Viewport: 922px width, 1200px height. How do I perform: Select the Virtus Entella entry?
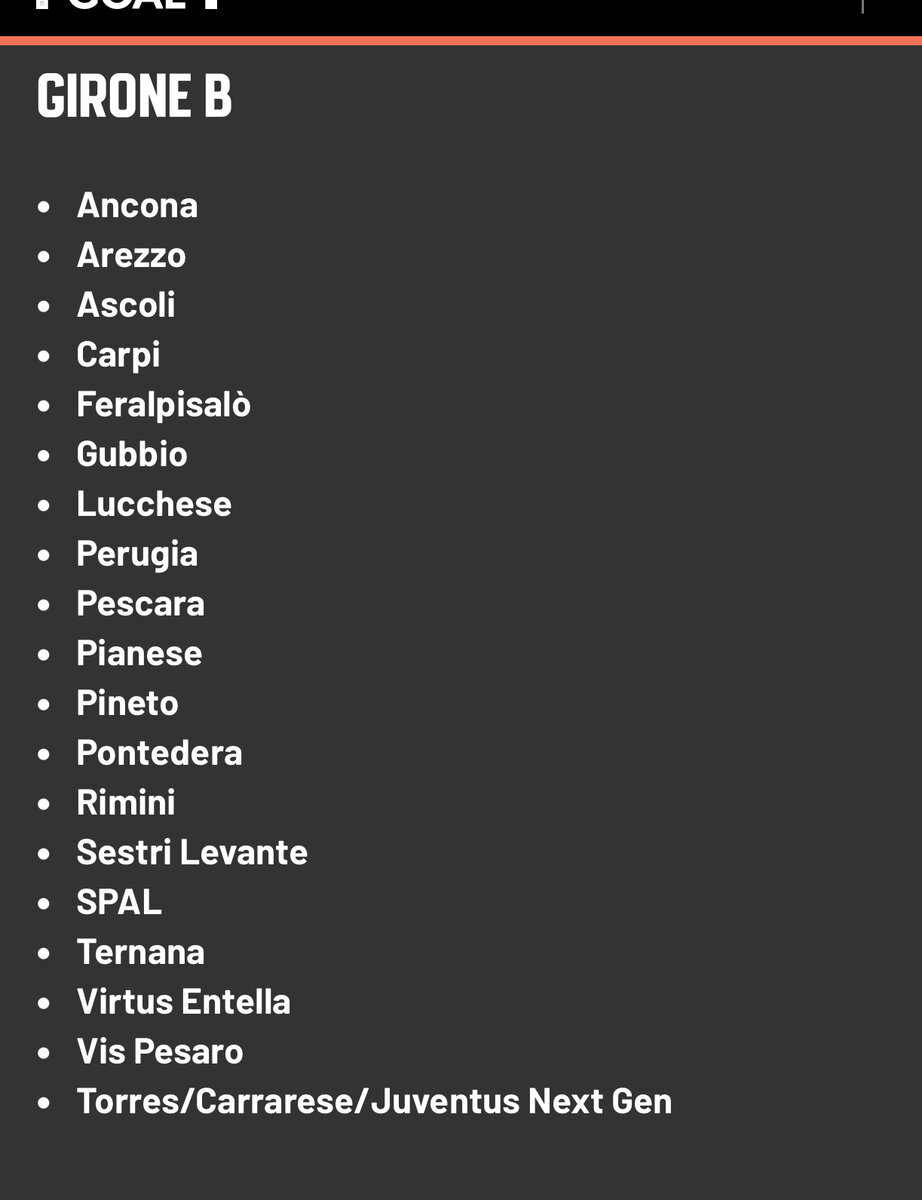183,1002
